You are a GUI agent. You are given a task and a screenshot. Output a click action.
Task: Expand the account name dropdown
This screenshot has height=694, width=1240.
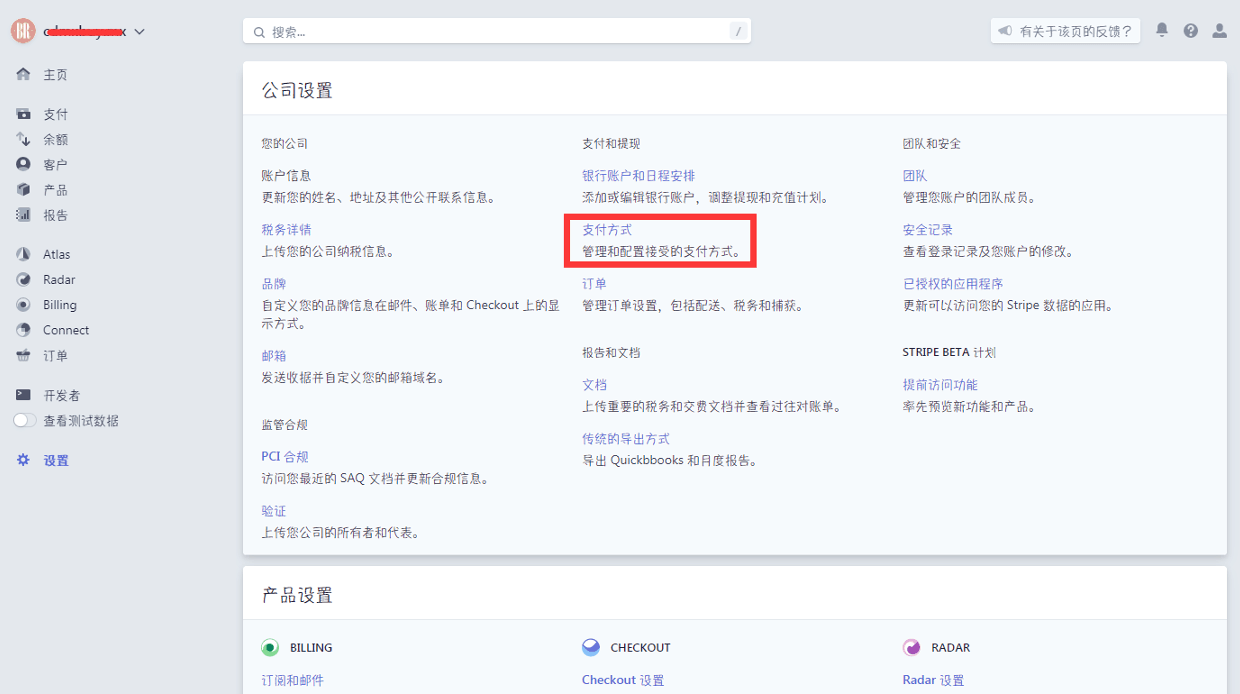139,31
